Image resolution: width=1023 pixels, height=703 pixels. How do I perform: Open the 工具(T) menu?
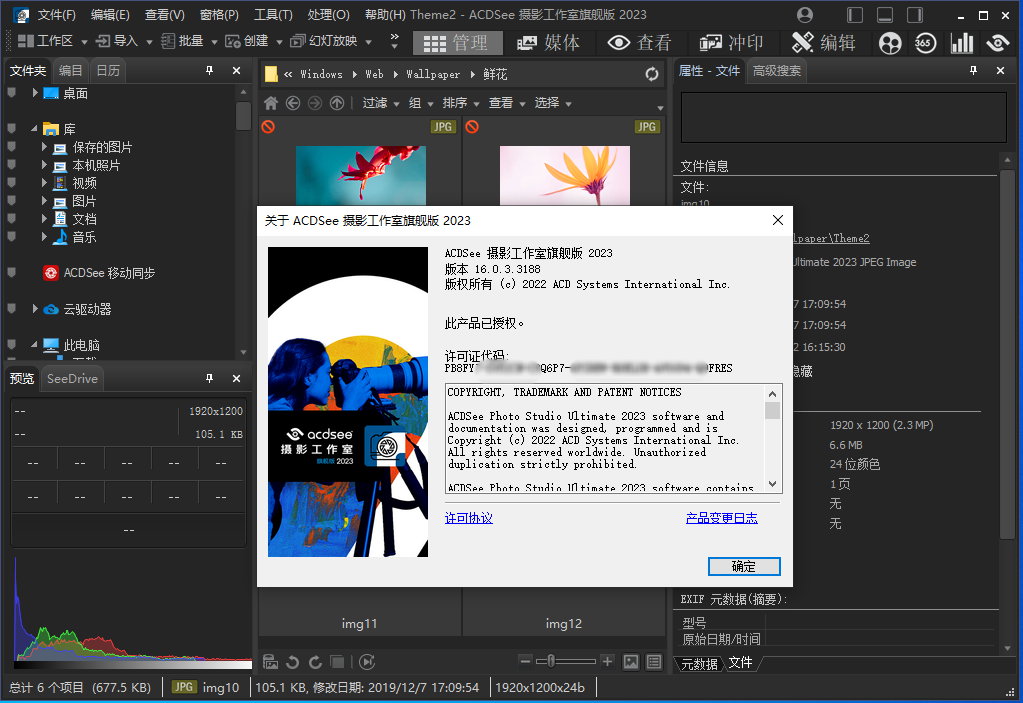pyautogui.click(x=273, y=14)
